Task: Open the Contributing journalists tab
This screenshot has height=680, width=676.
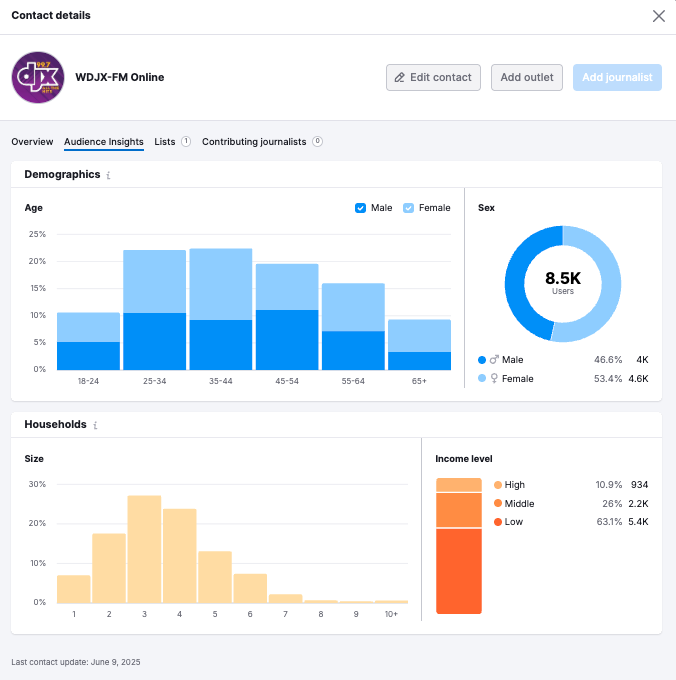Action: tap(254, 142)
